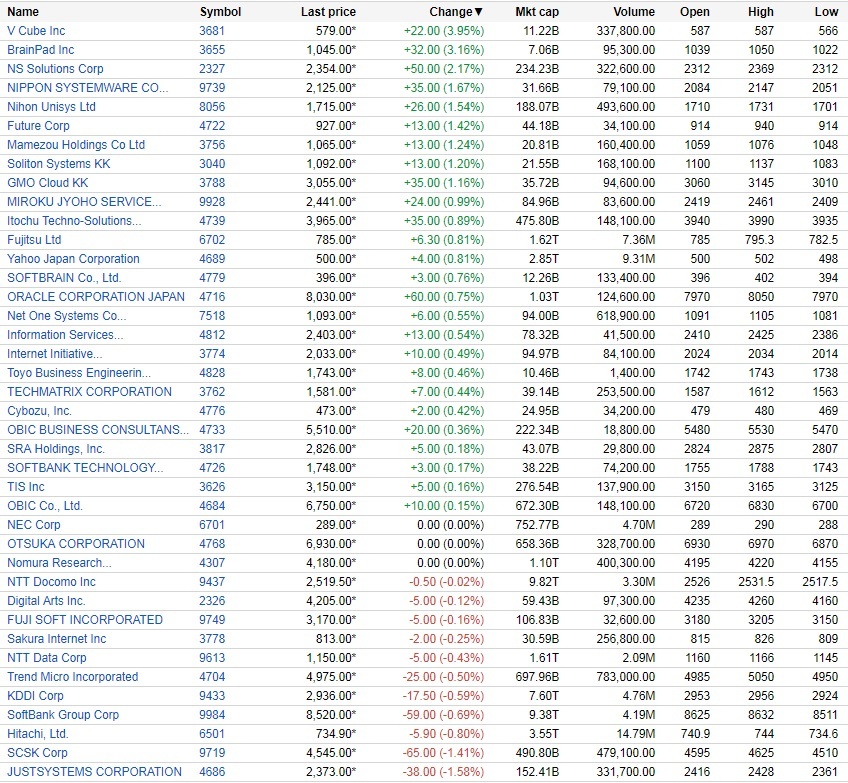The image size is (848, 783).
Task: Sort by Open column header
Action: coord(695,12)
